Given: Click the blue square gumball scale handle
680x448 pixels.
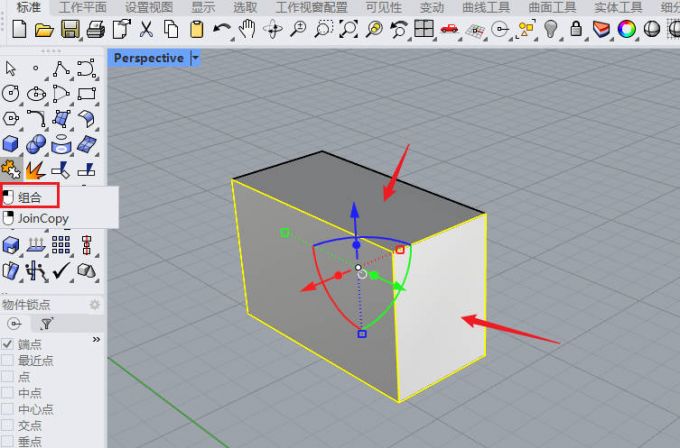Looking at the screenshot, I should point(362,334).
